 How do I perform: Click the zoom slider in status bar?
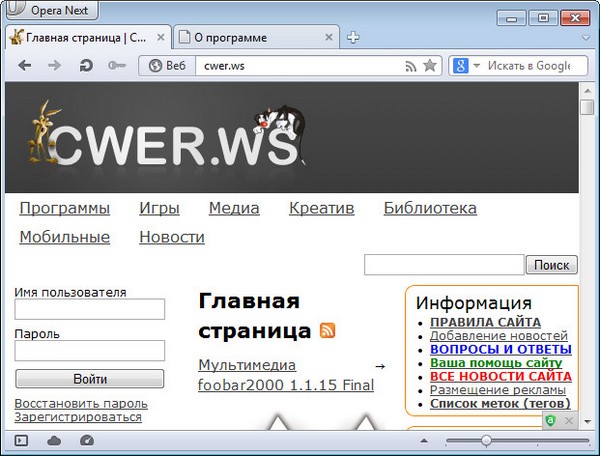pos(486,440)
